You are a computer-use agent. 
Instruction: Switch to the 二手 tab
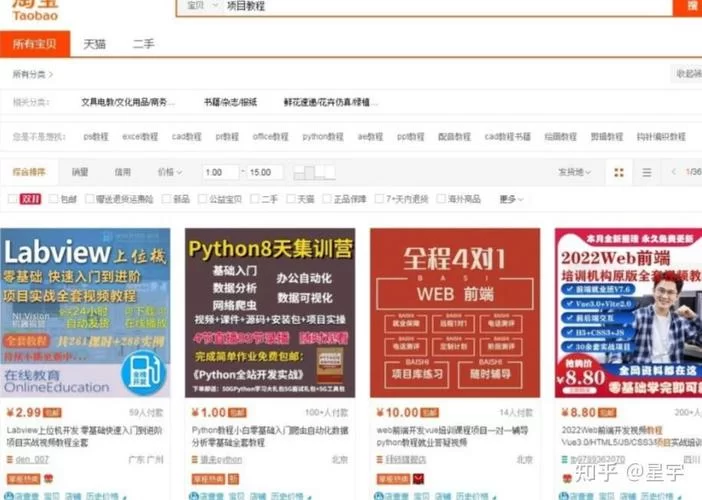[143, 44]
